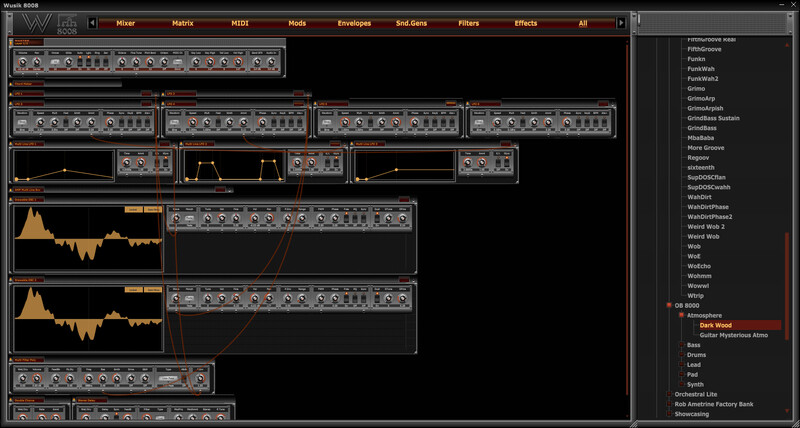Click the Speed knob on the first LFO

click(41, 121)
